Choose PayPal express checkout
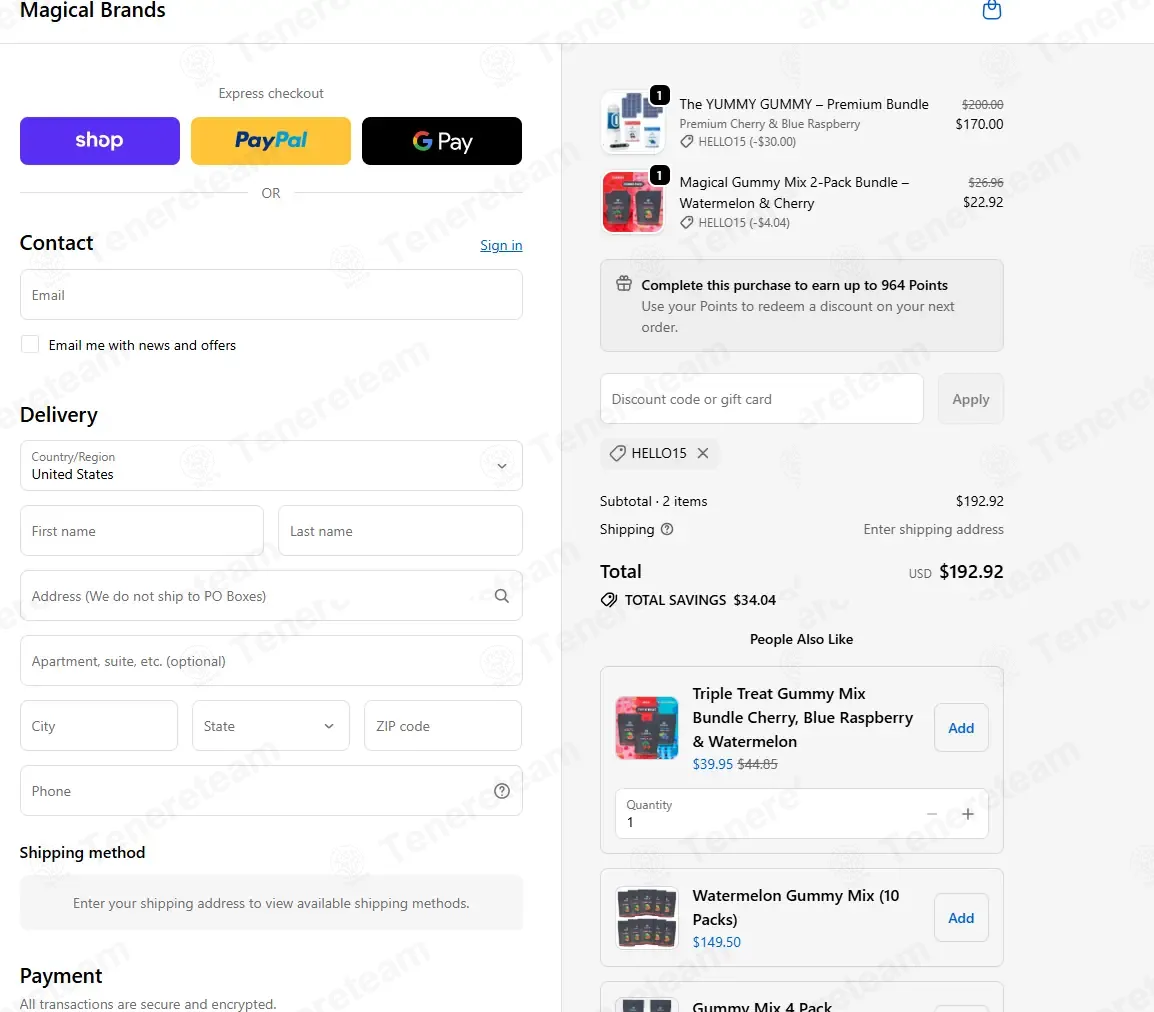 click(x=271, y=141)
